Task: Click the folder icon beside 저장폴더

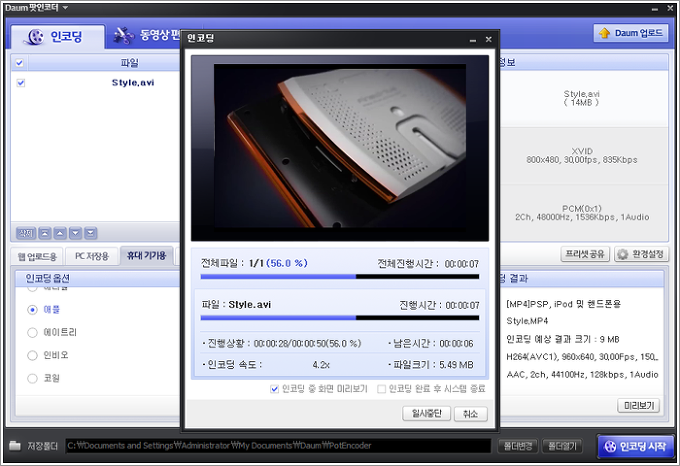Action: (15, 446)
